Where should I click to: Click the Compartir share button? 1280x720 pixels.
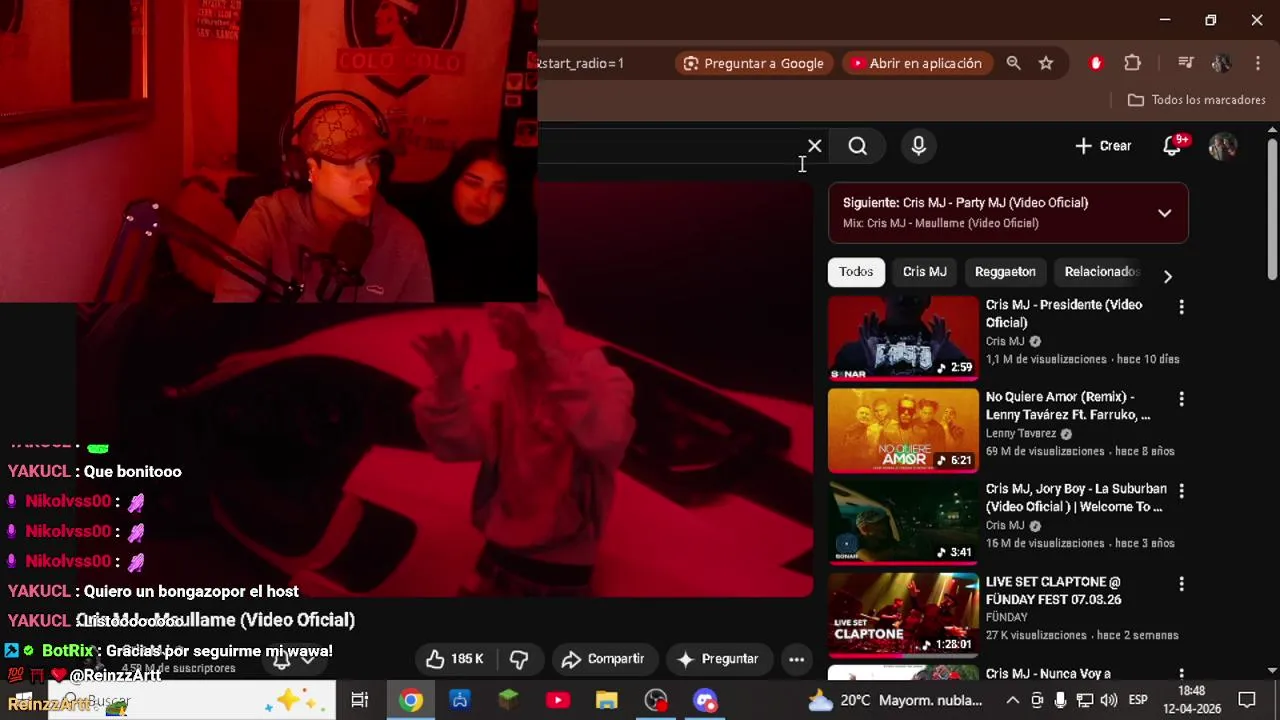(603, 659)
